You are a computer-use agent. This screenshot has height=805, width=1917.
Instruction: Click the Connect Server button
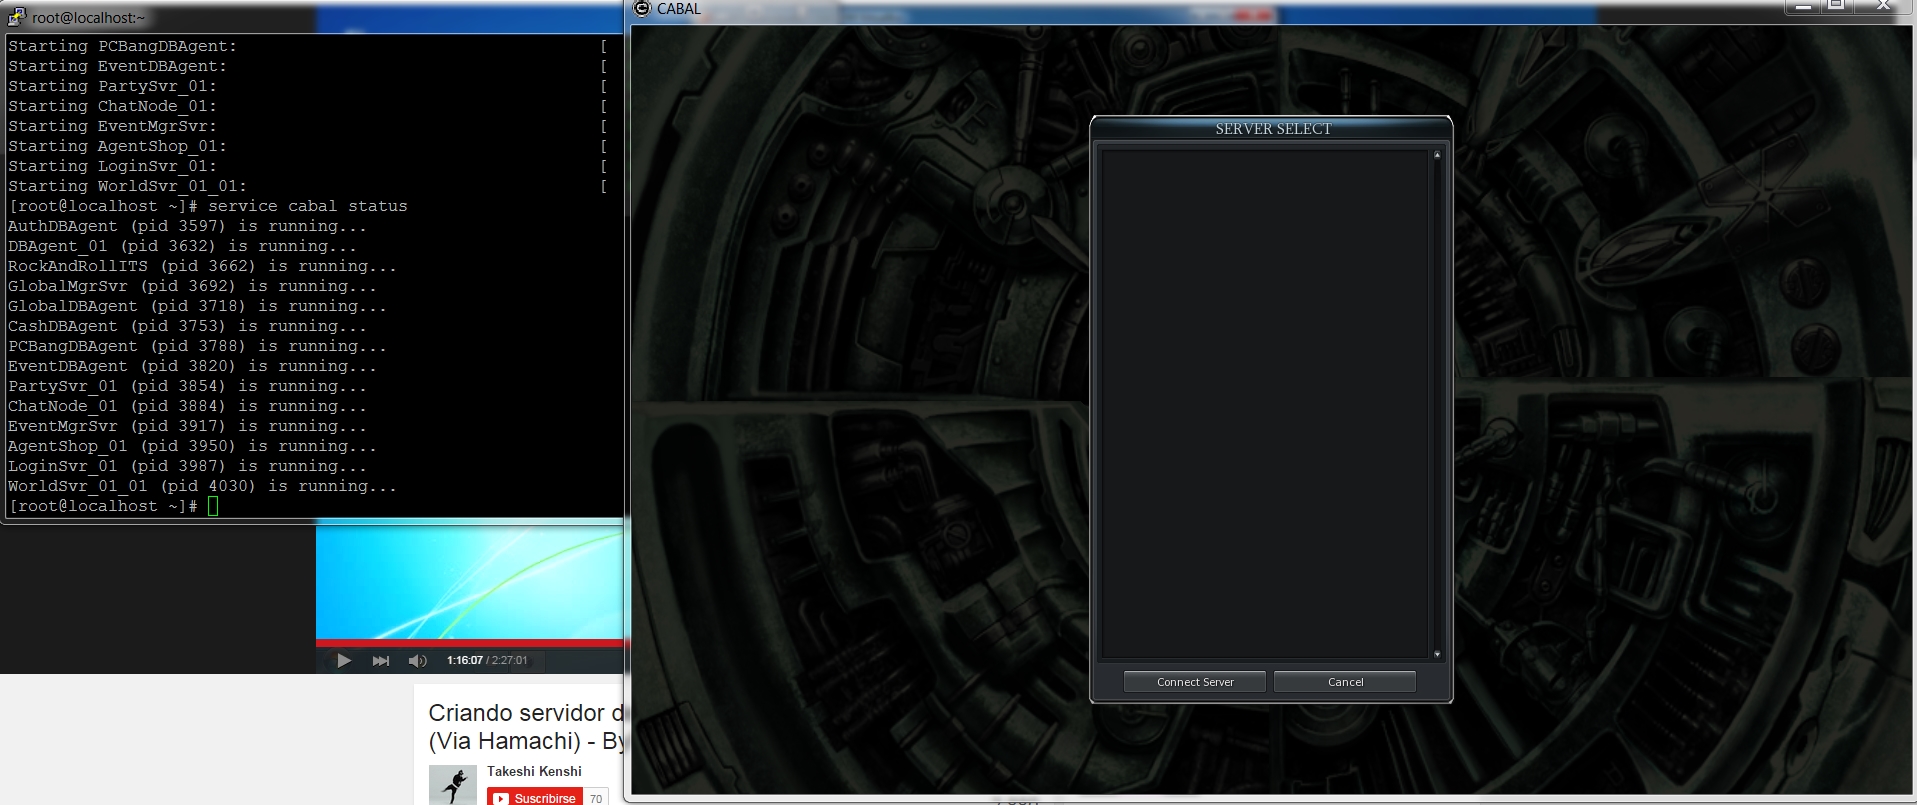tap(1195, 682)
